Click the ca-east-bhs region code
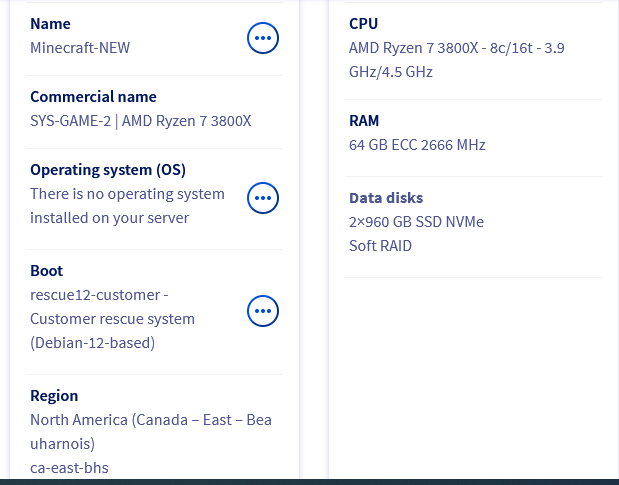Screen dimensions: 619x485 (x=69, y=467)
